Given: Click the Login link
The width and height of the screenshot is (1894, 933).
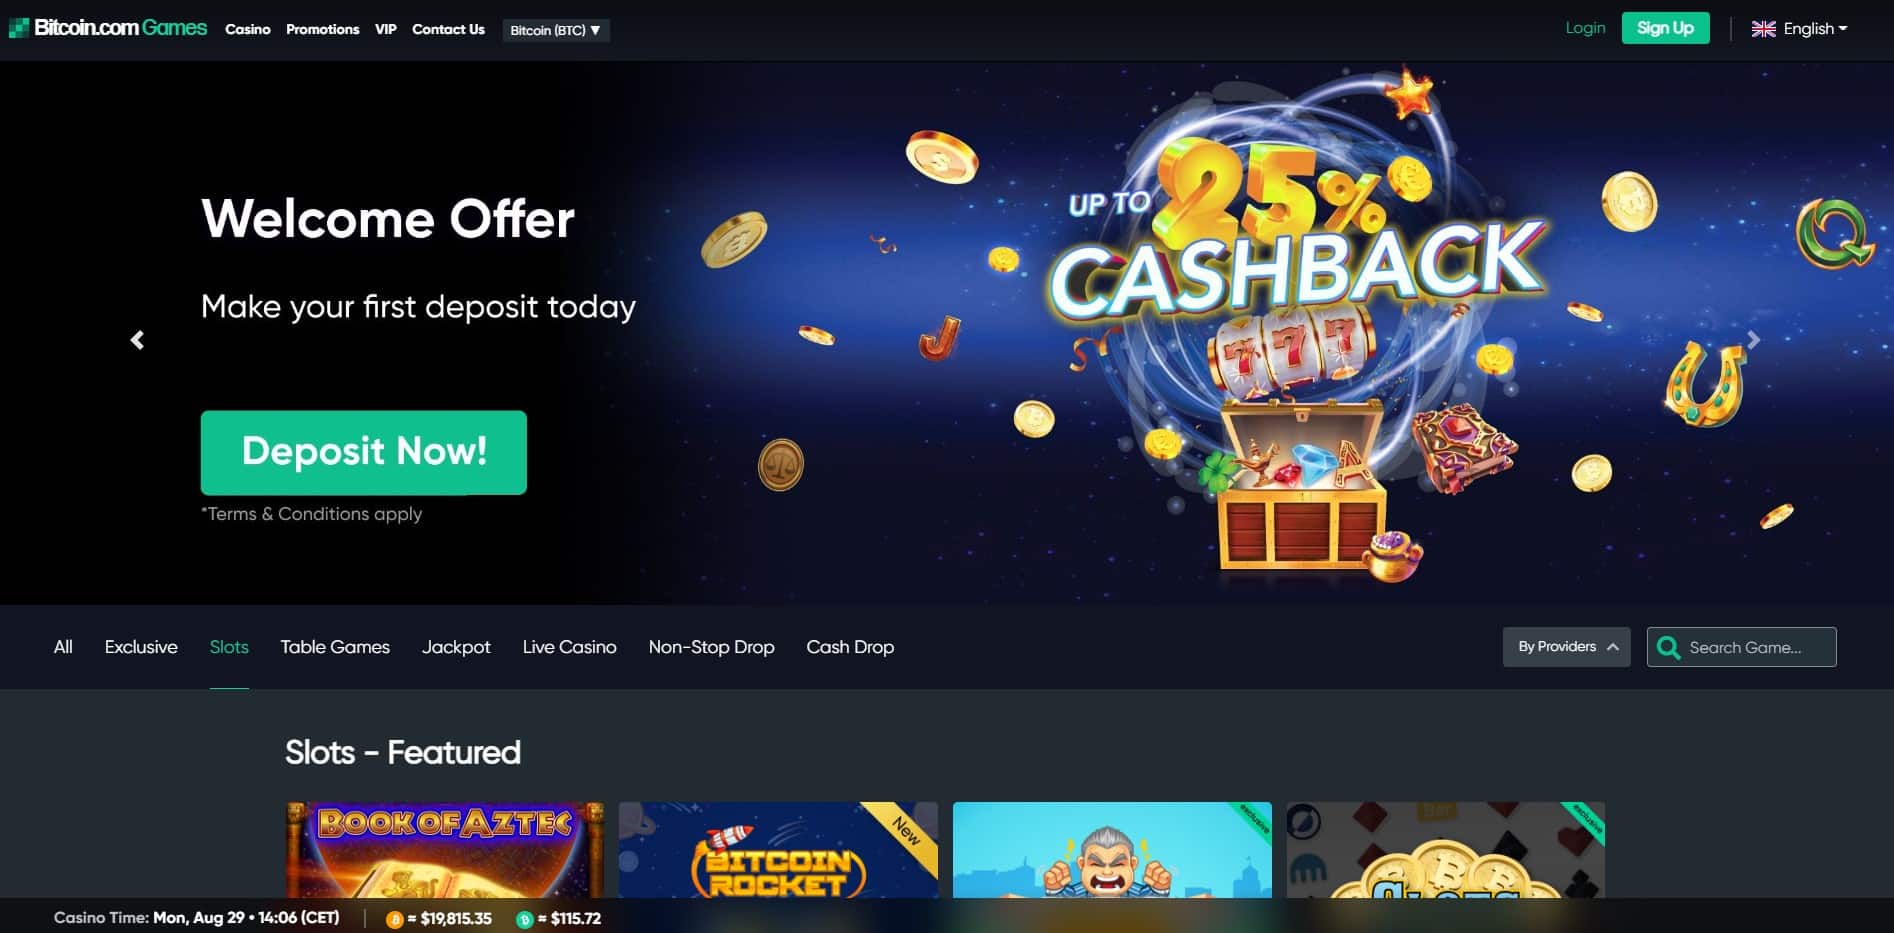Looking at the screenshot, I should click(x=1585, y=28).
